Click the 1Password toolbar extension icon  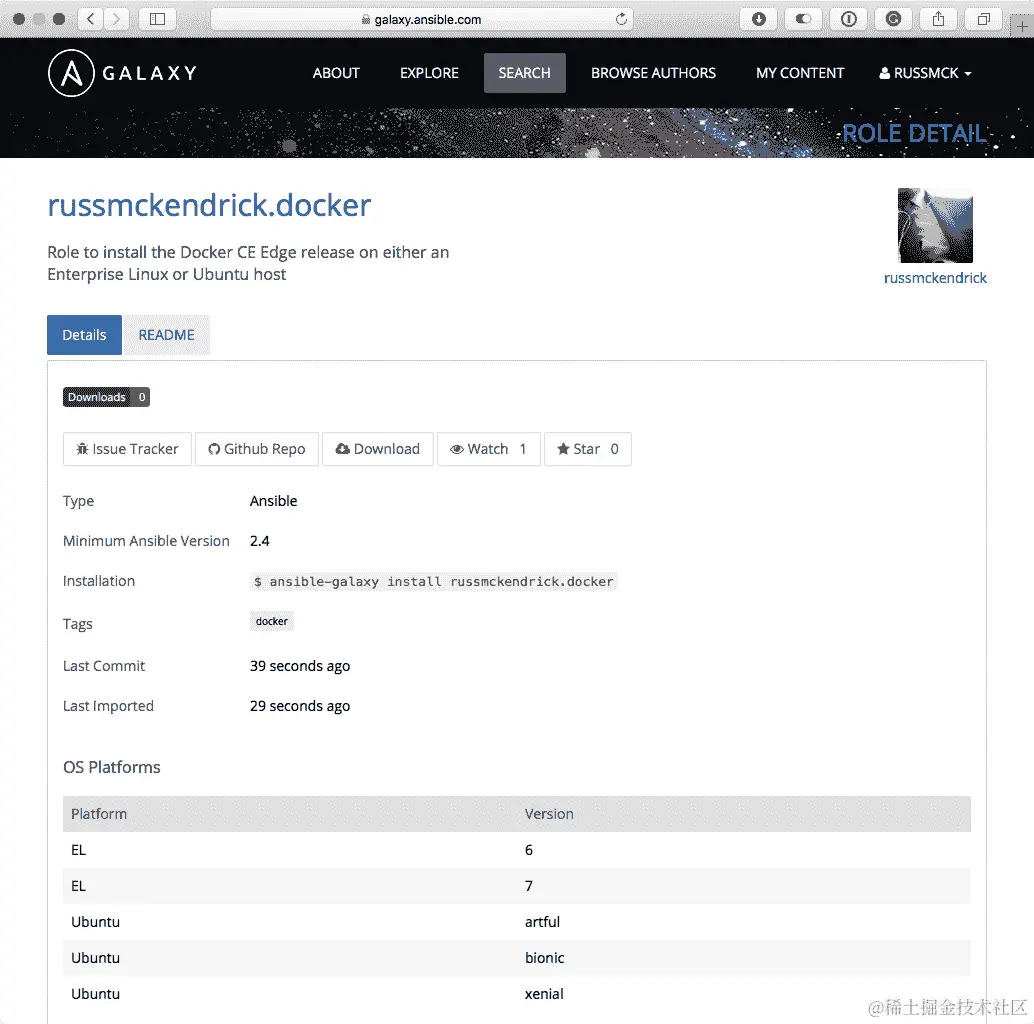848,19
